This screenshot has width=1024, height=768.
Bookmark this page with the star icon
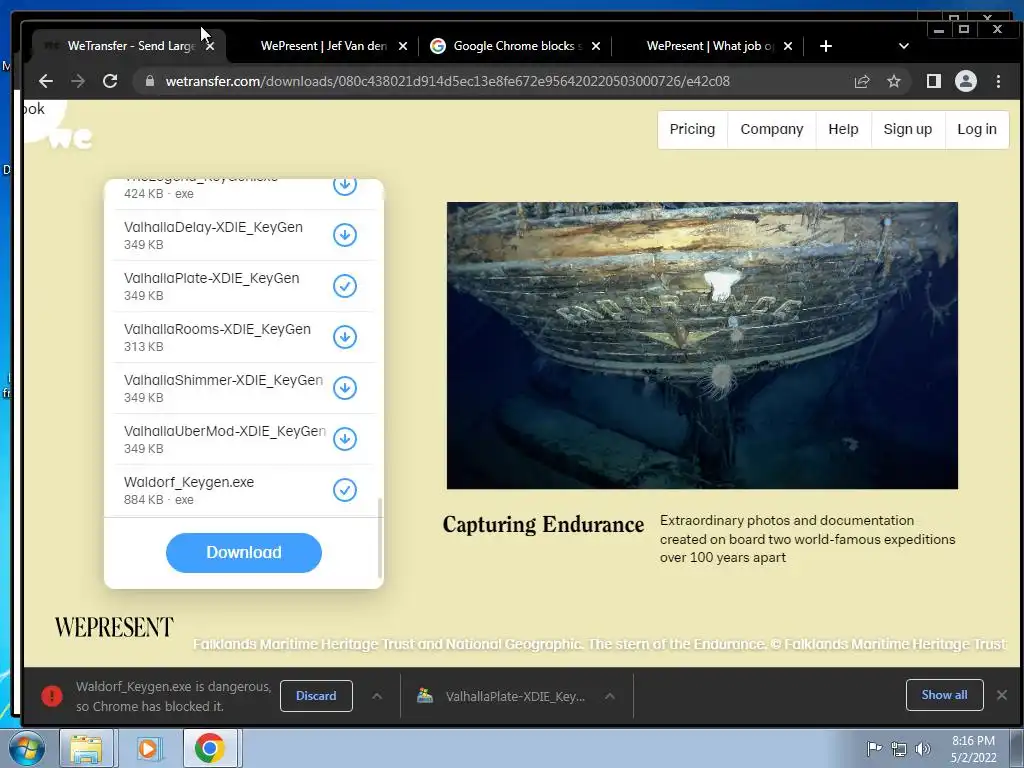(x=893, y=81)
